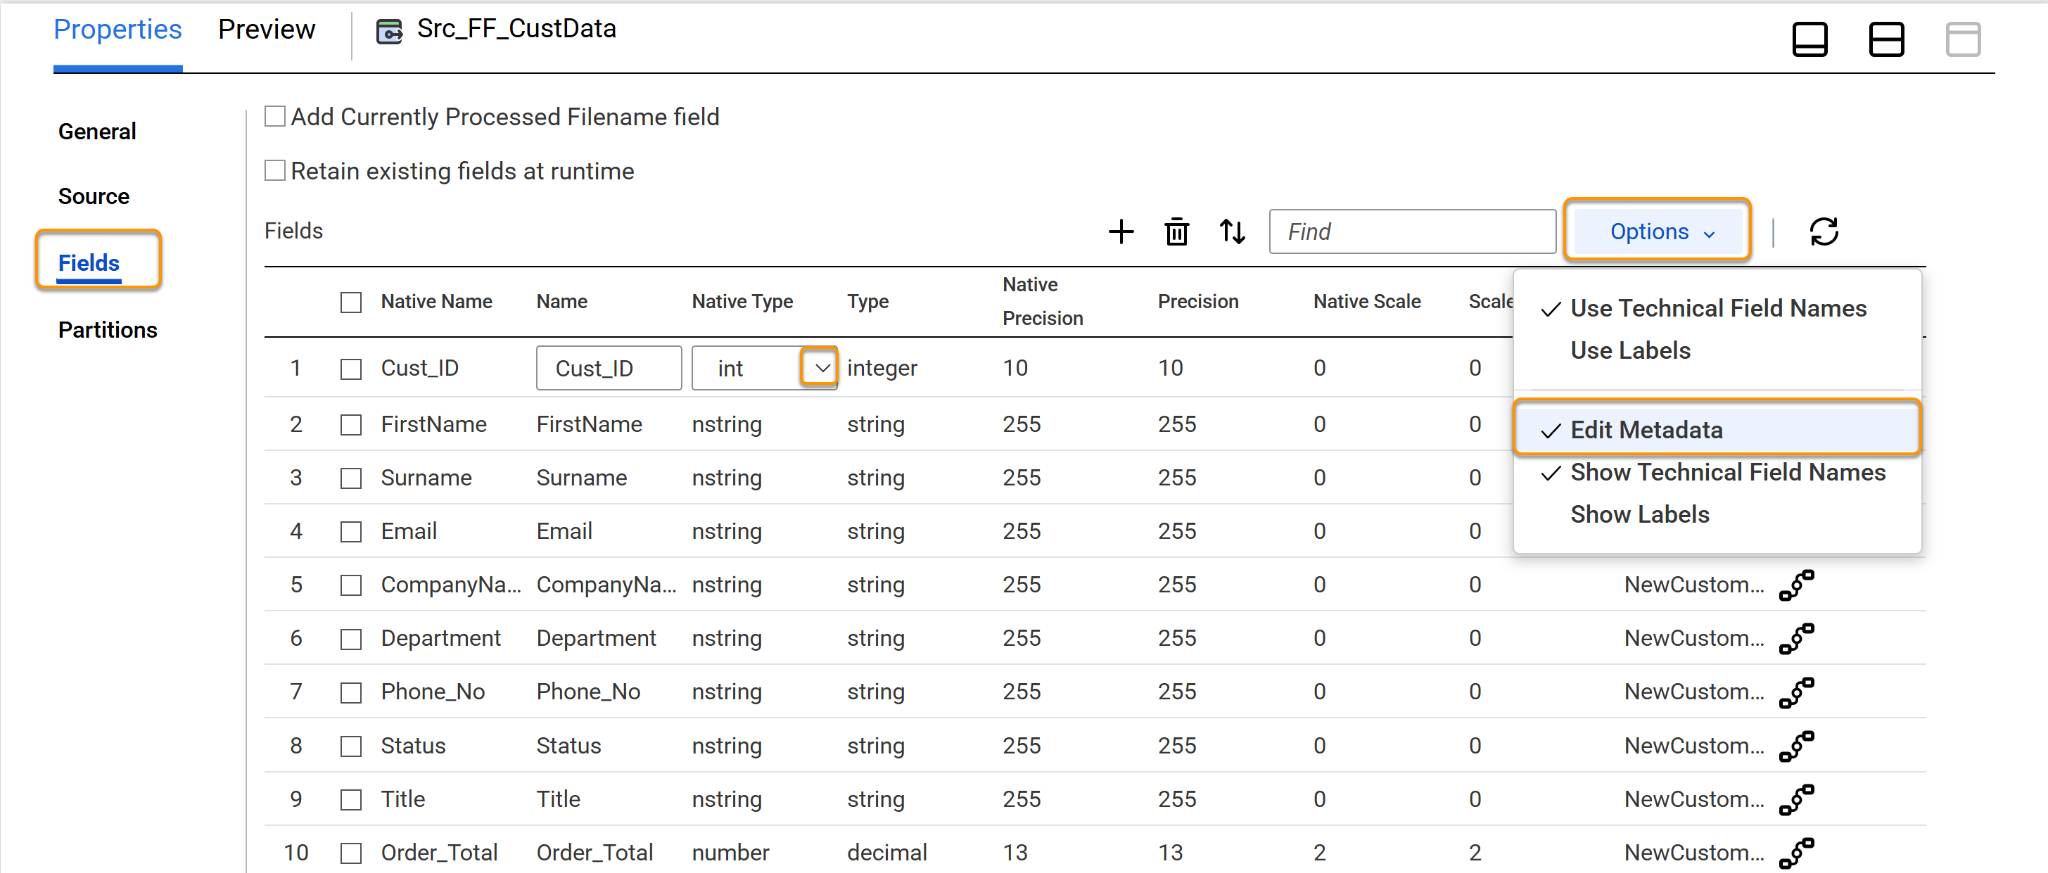Click the Cust_ID name input box
The width and height of the screenshot is (2048, 873).
pos(609,368)
